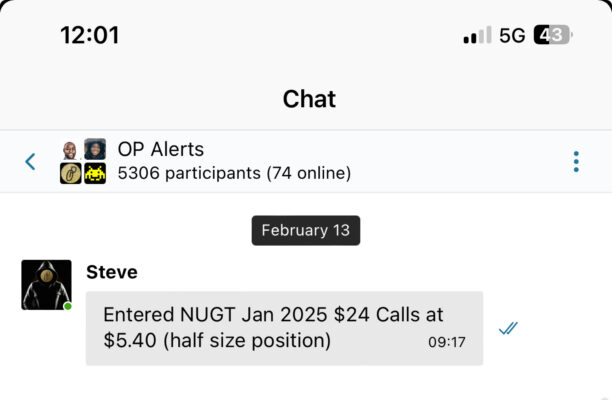612x400 pixels.
Task: Click the yellow bottom-left group avatar
Action: pyautogui.click(x=70, y=173)
